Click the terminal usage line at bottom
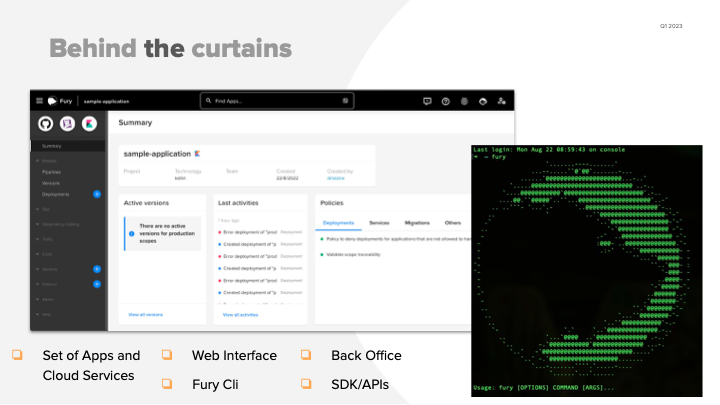This screenshot has width=720, height=405. coord(543,388)
